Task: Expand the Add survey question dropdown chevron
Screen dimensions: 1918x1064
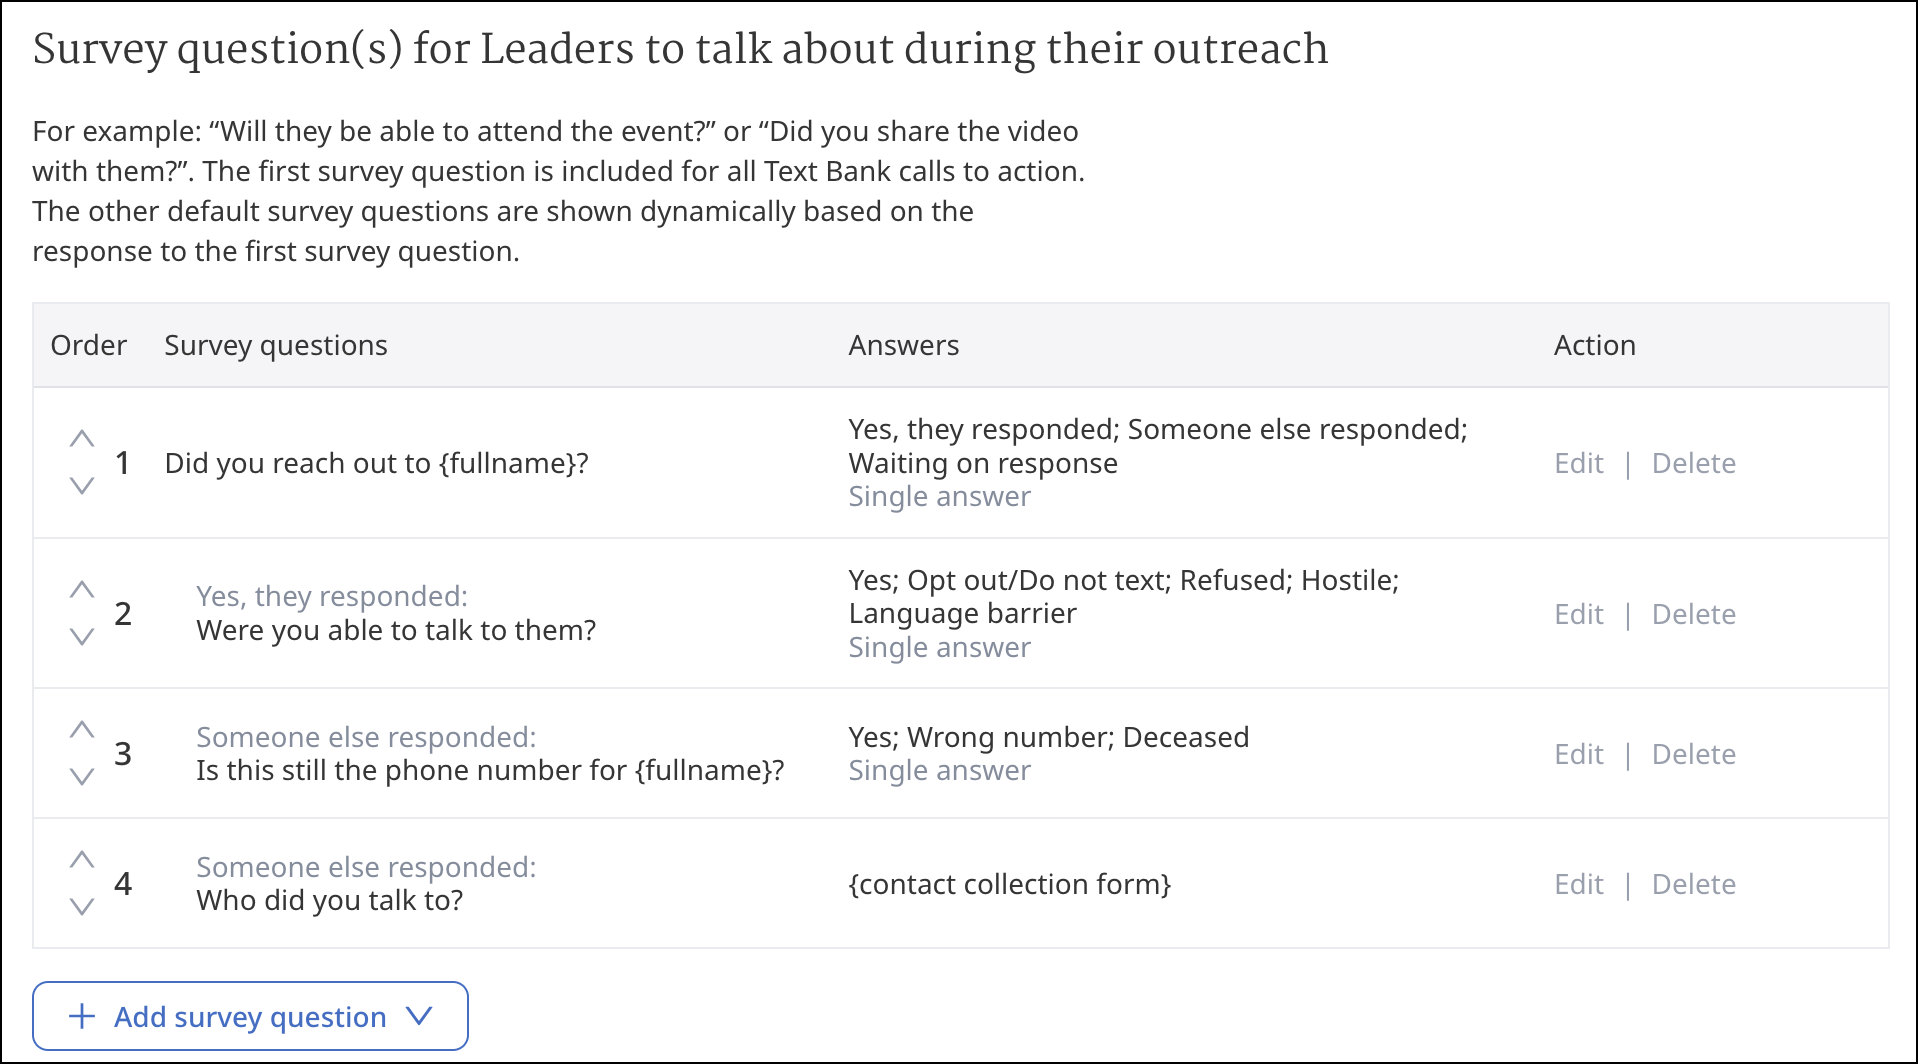Action: [420, 1016]
